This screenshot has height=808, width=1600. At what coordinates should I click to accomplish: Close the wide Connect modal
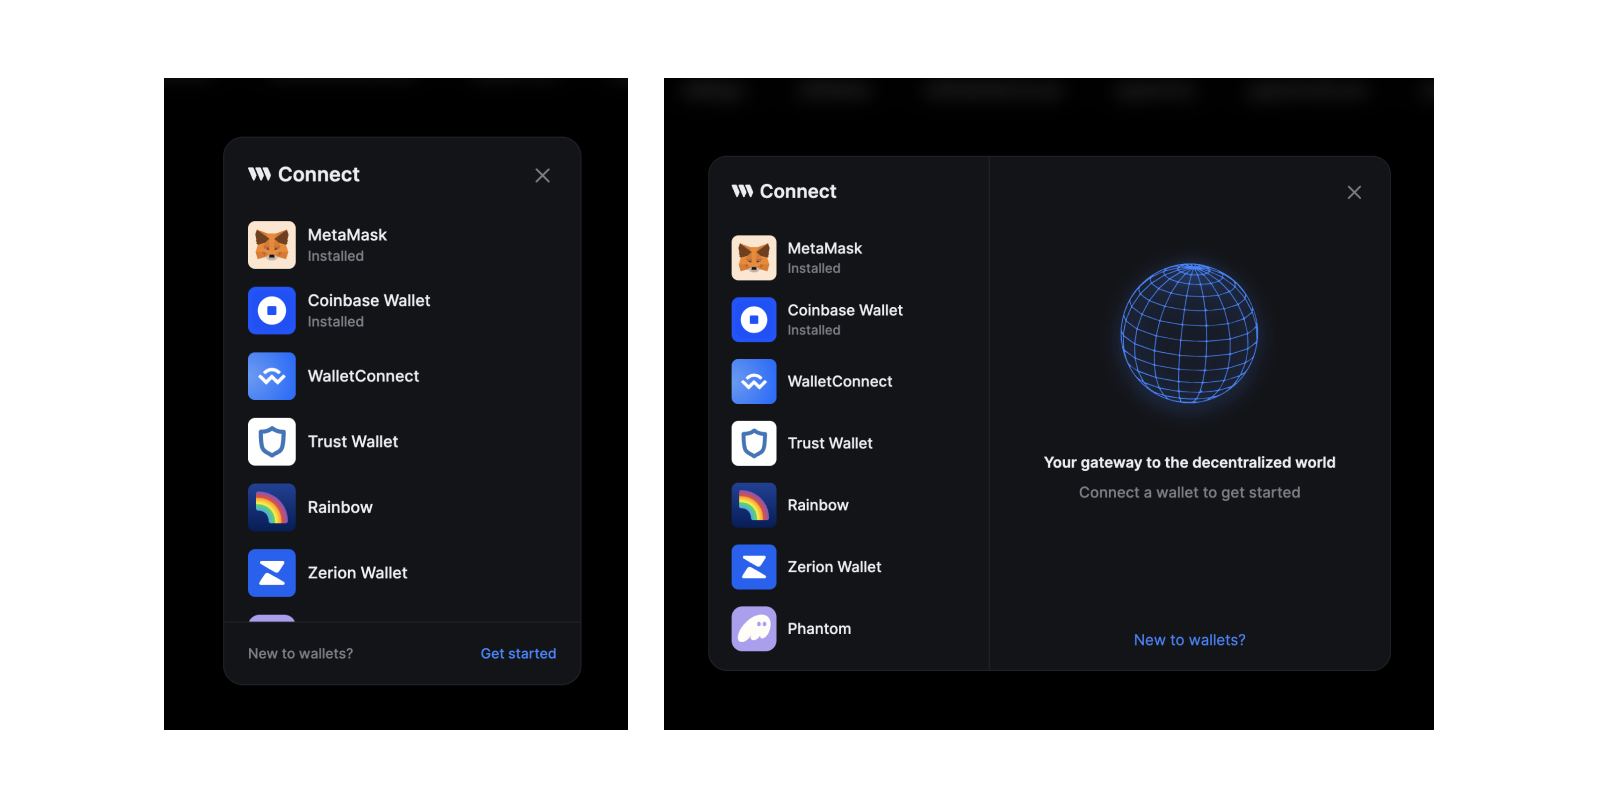coord(1354,192)
